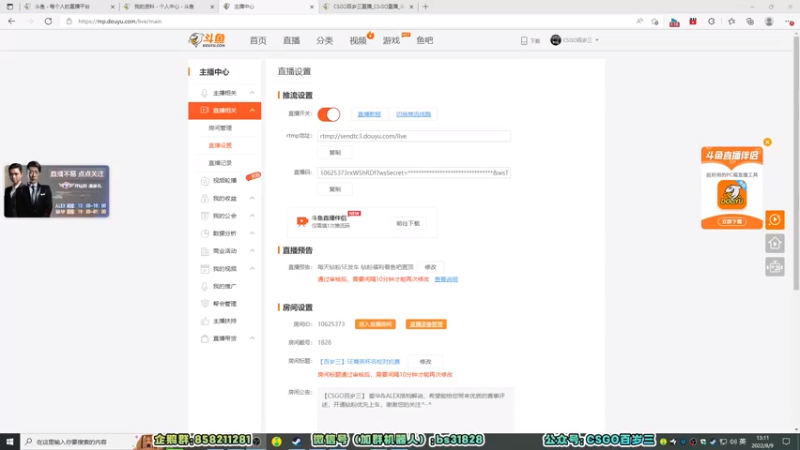Click the bottom grey floating button

click(x=774, y=267)
